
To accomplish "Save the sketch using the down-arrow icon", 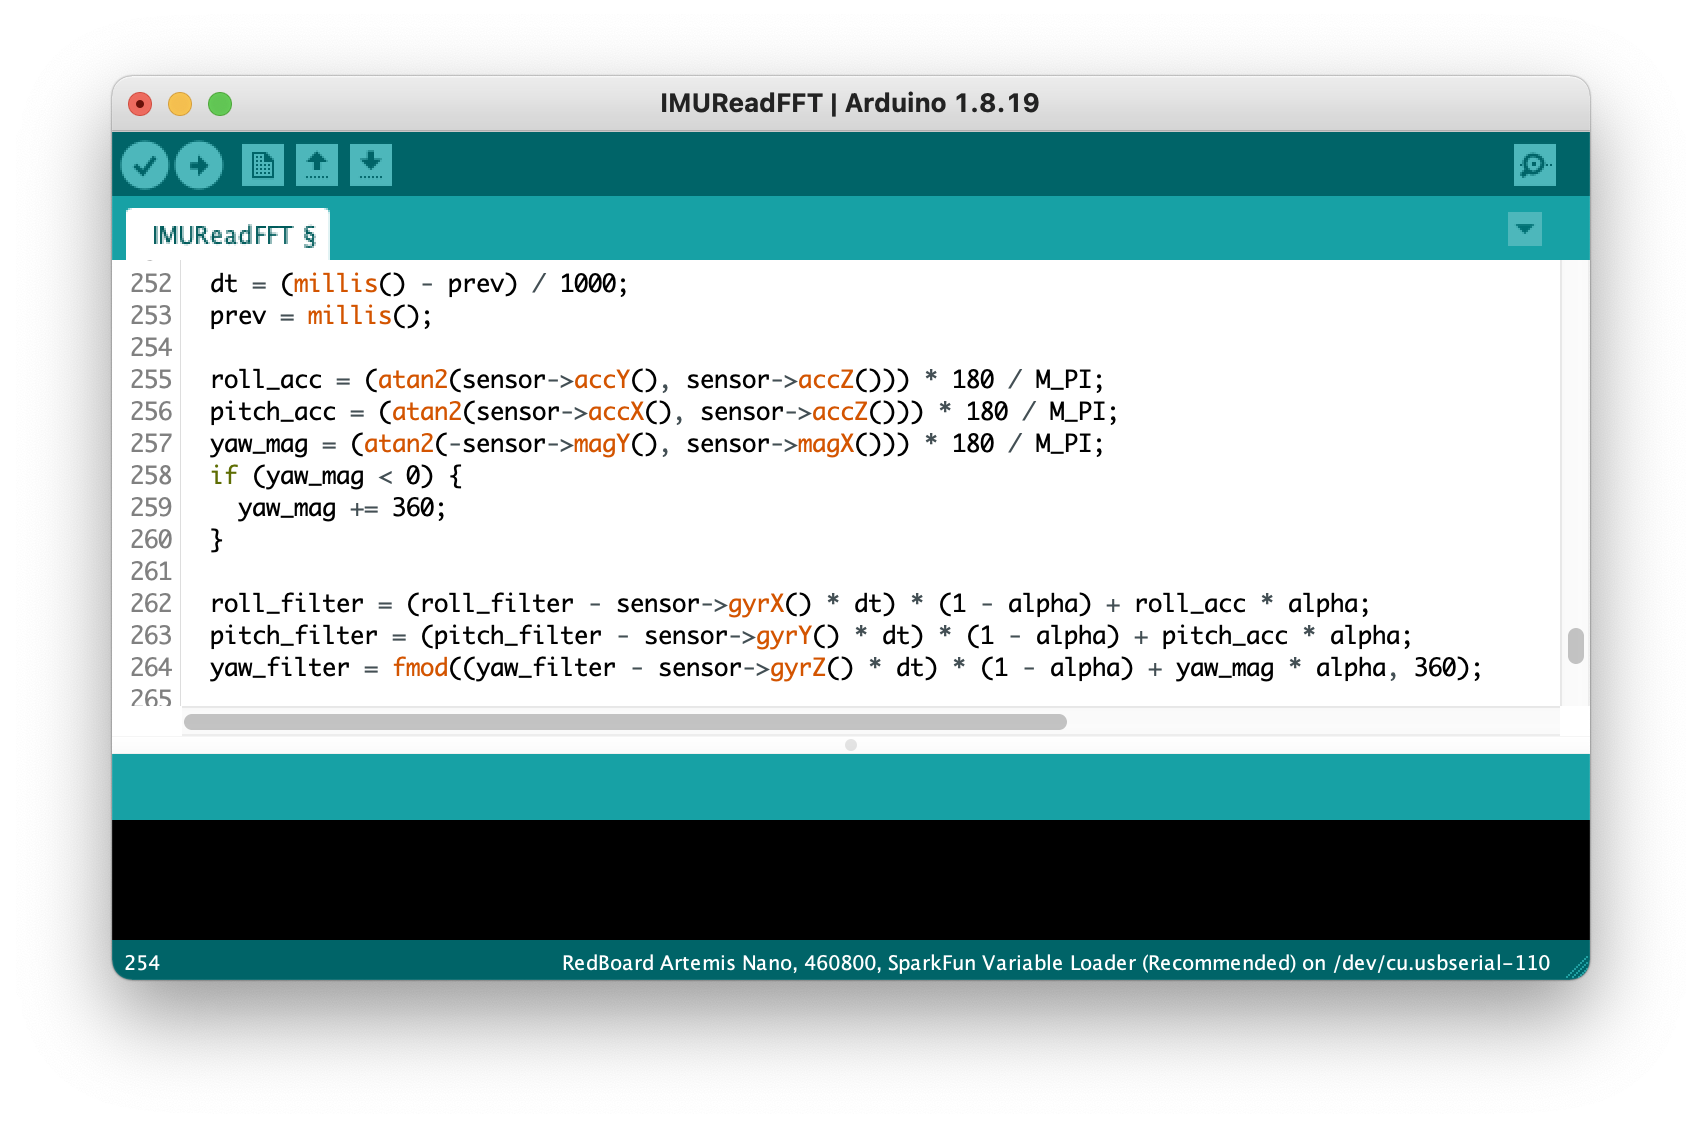I will point(371,165).
